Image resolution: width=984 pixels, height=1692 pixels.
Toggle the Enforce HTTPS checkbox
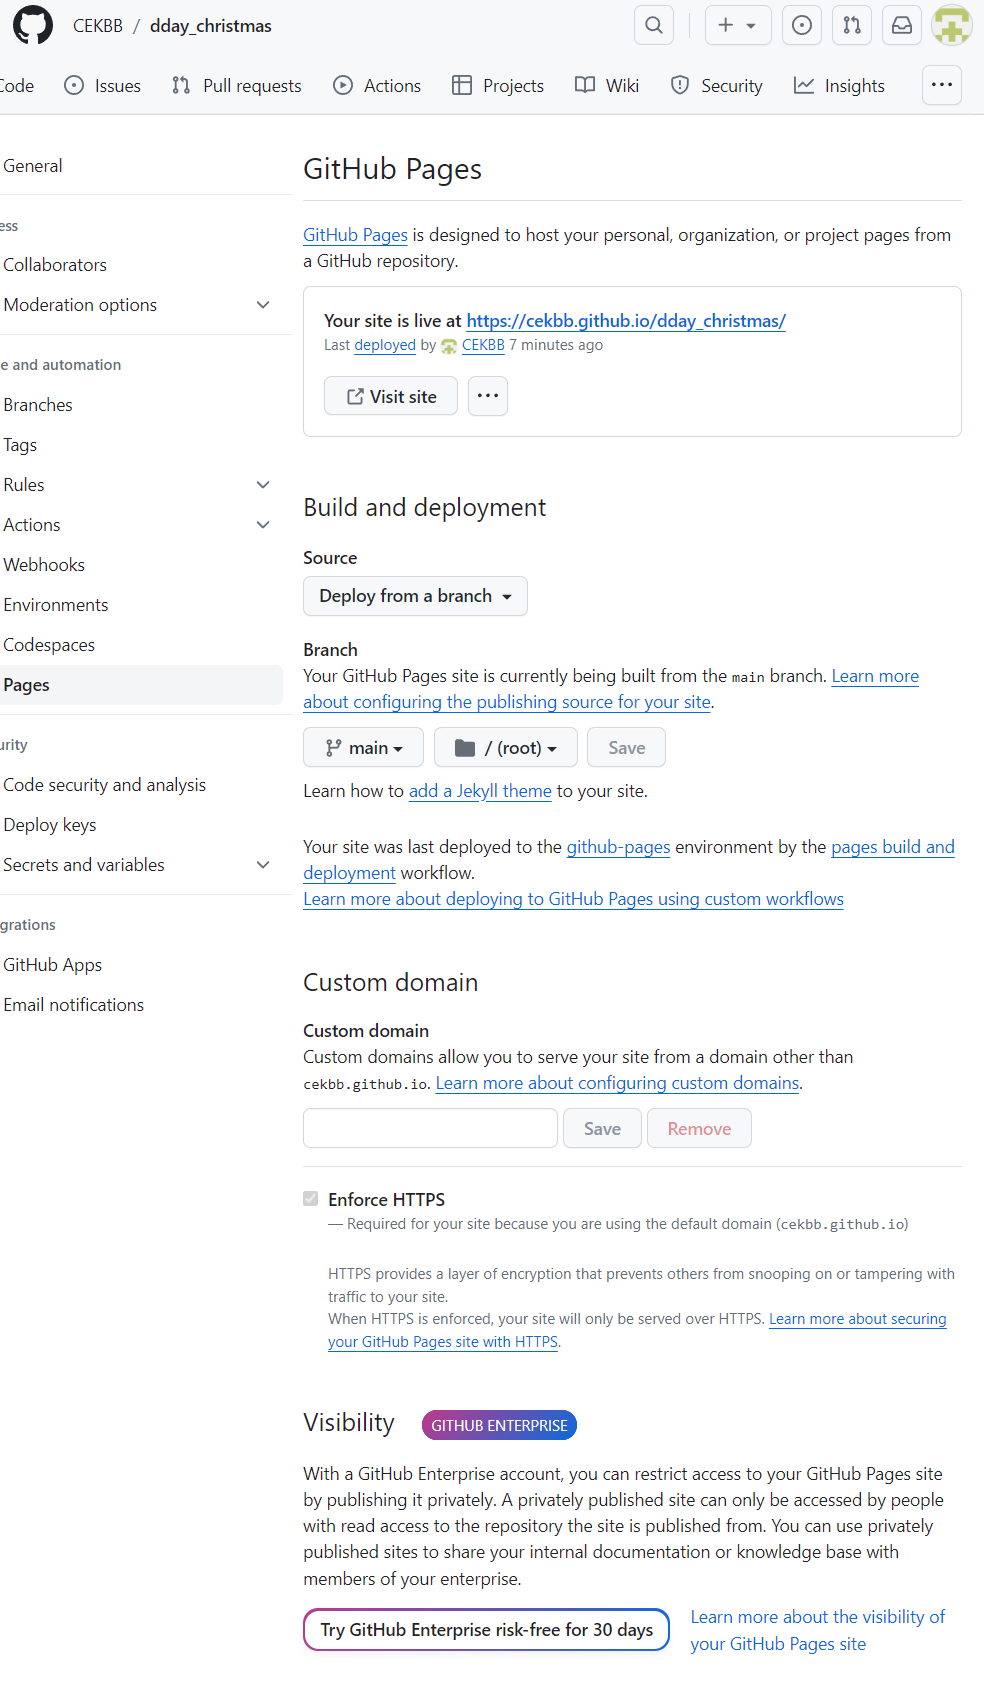click(x=311, y=1199)
